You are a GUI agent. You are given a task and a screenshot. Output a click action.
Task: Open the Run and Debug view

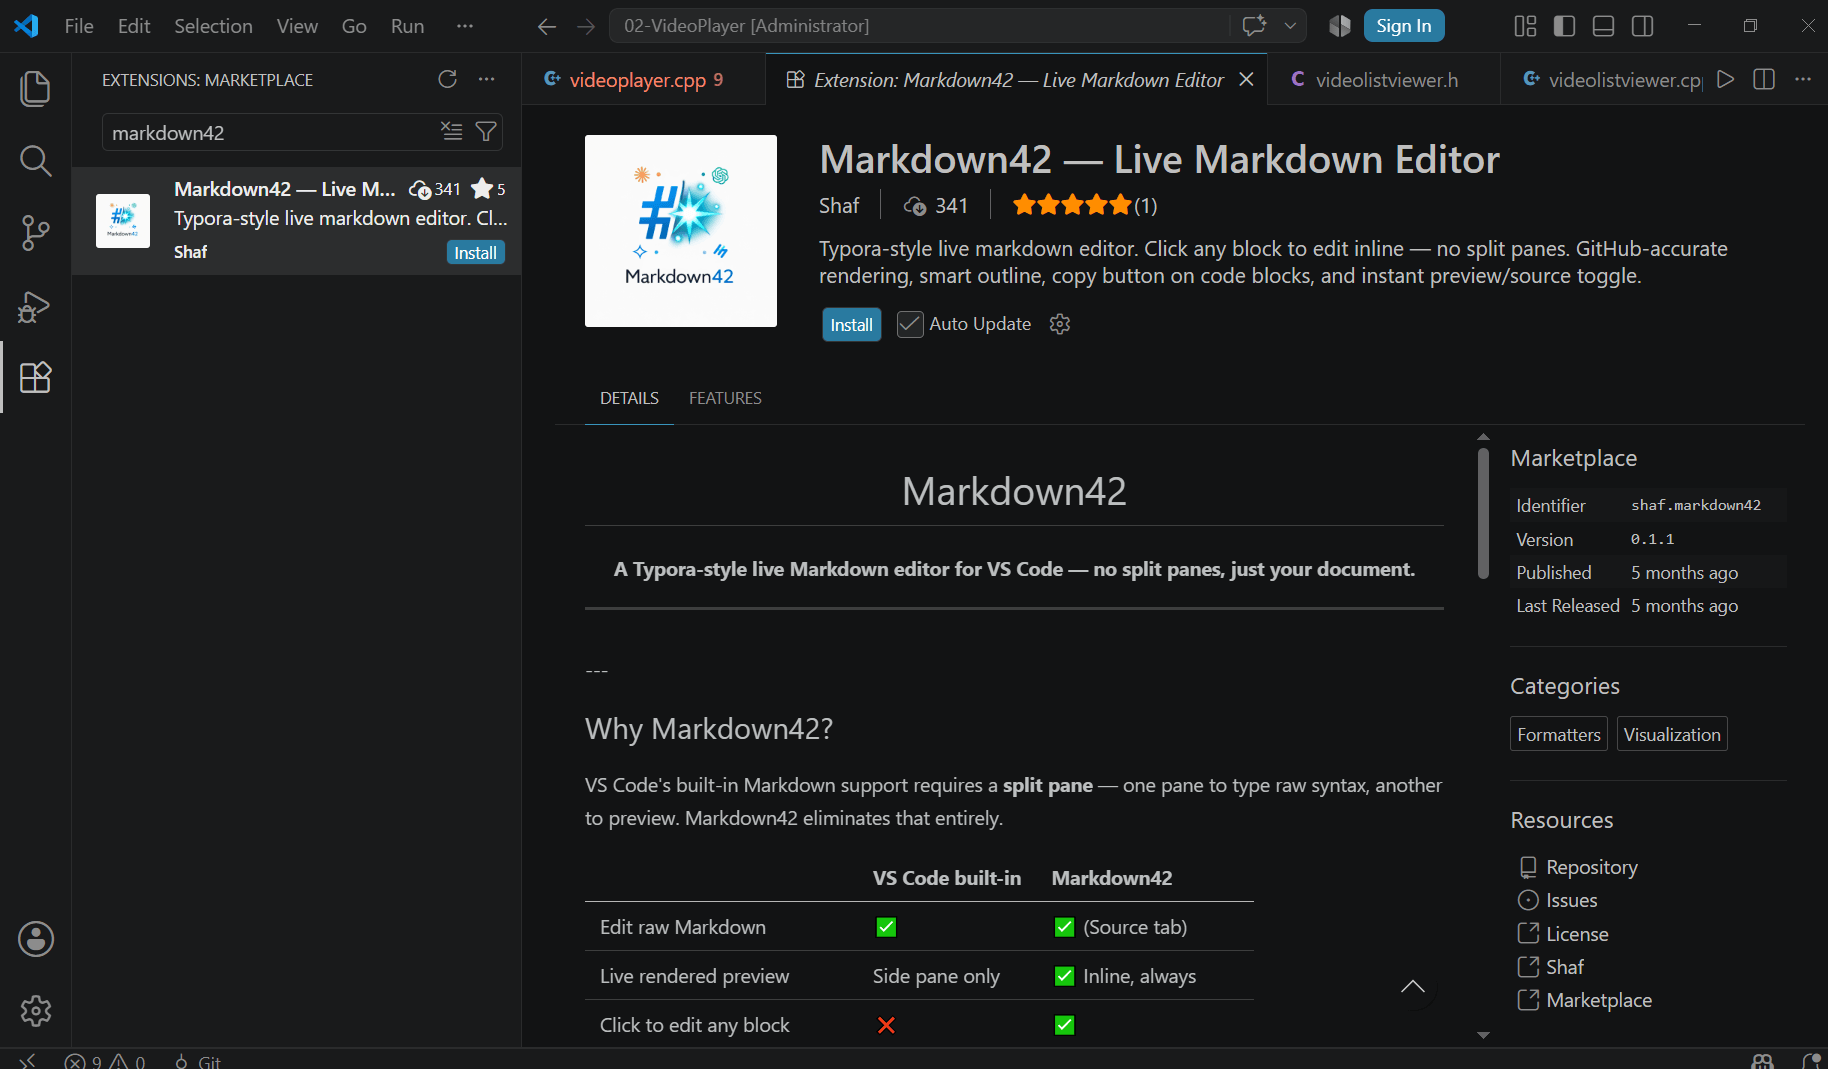(35, 306)
